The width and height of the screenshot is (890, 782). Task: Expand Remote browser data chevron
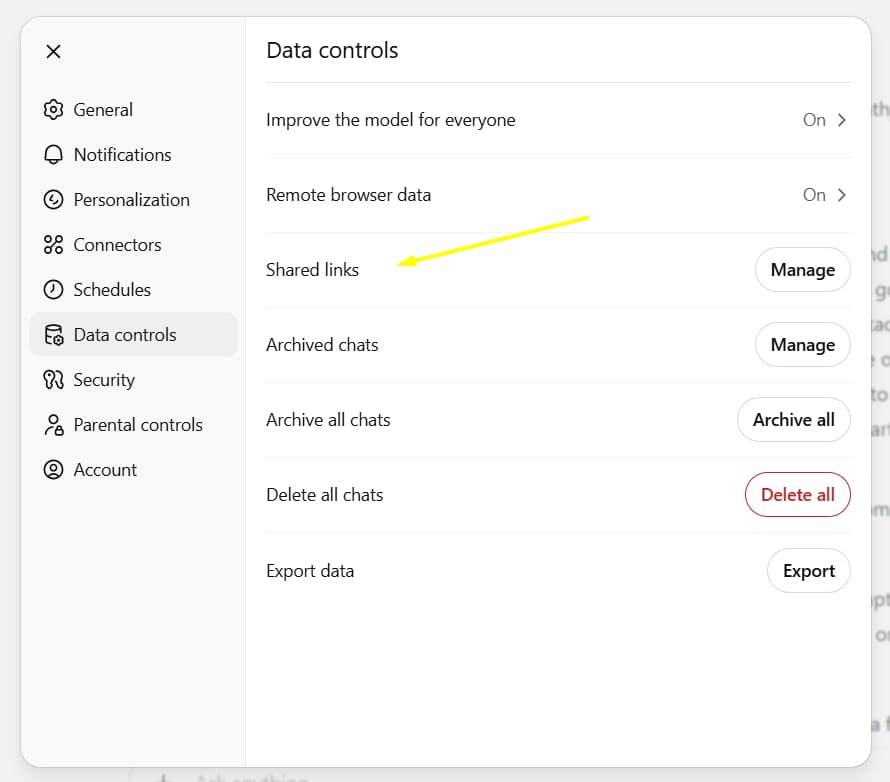(x=842, y=195)
